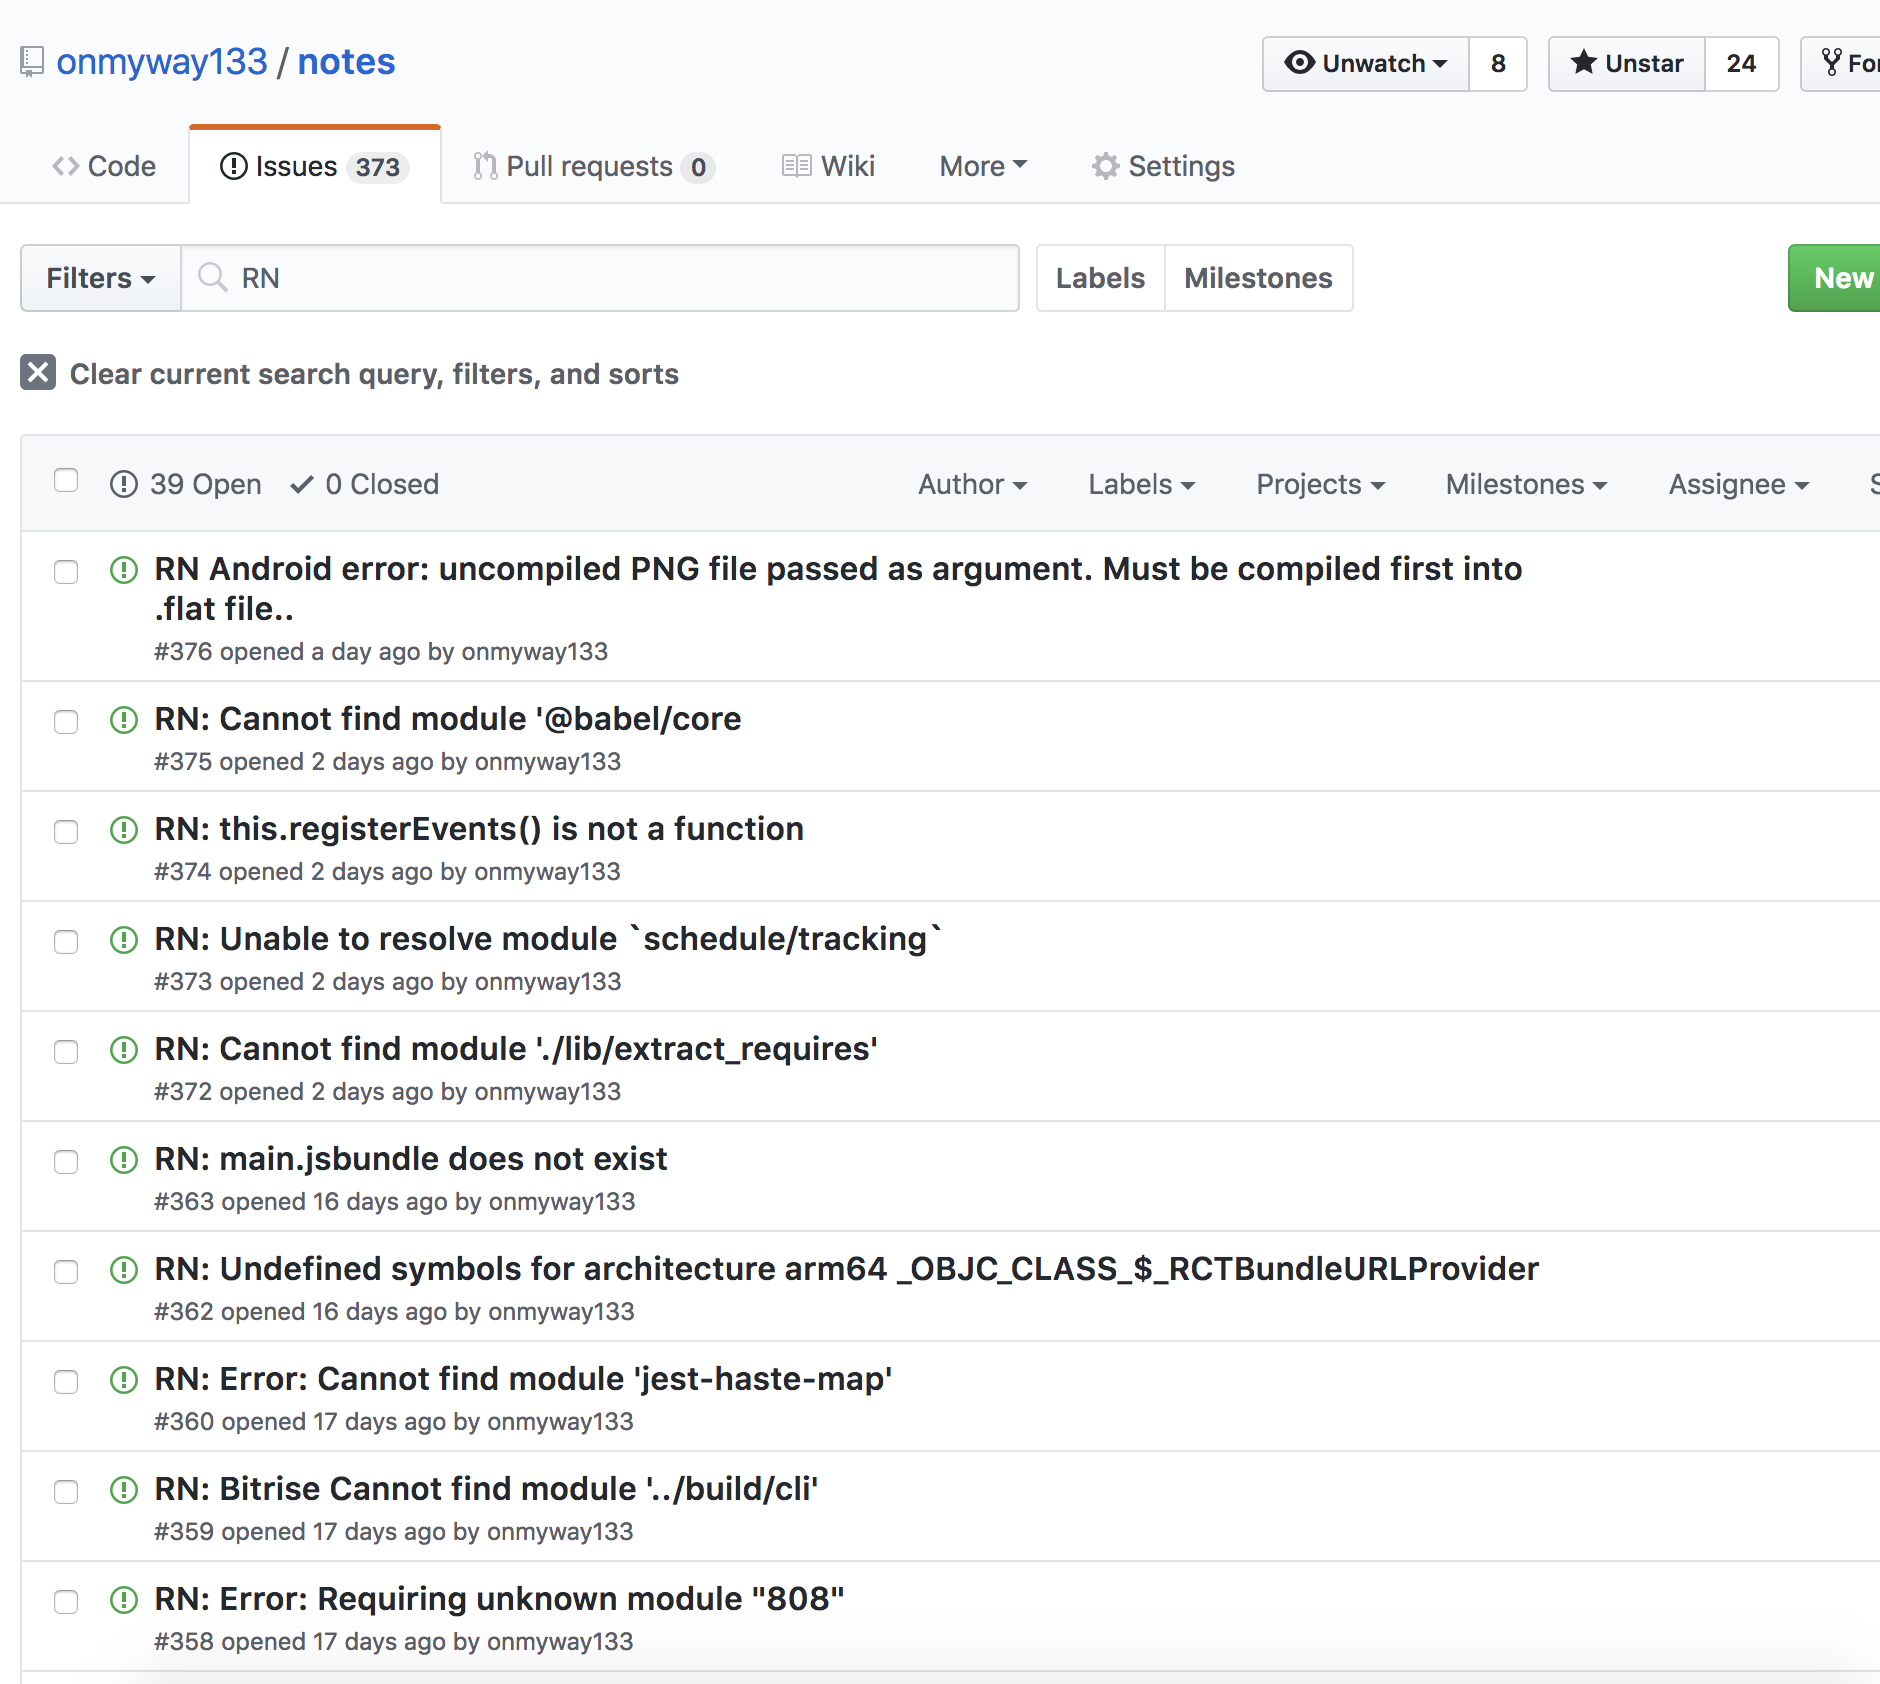Image resolution: width=1880 pixels, height=1684 pixels.
Task: Show the 0 Closed issues
Action: coord(365,484)
